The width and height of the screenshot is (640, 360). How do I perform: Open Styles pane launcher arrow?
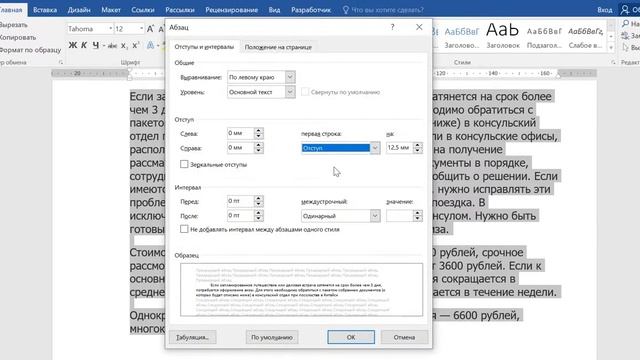tap(613, 62)
